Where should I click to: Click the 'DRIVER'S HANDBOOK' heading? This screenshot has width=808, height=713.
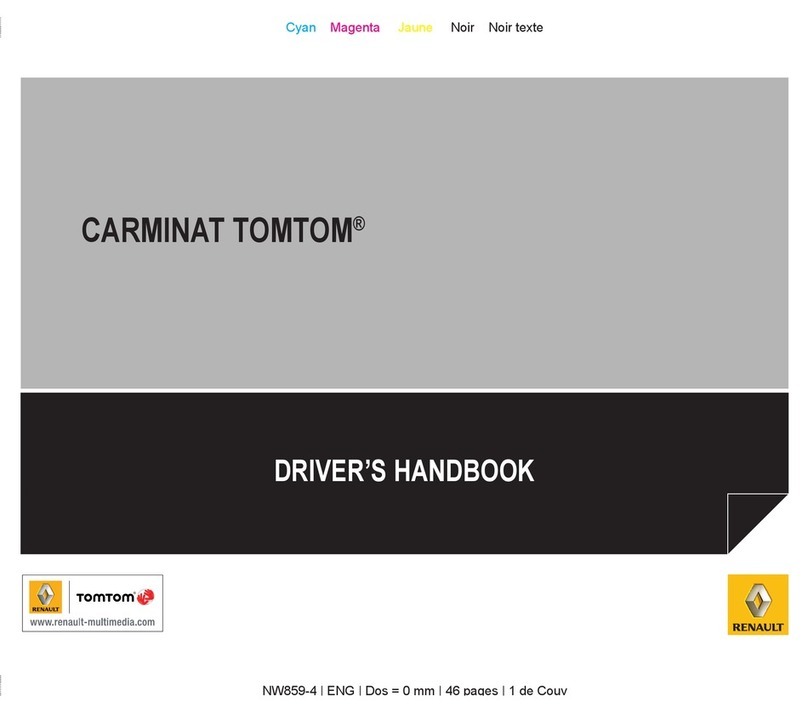click(404, 471)
